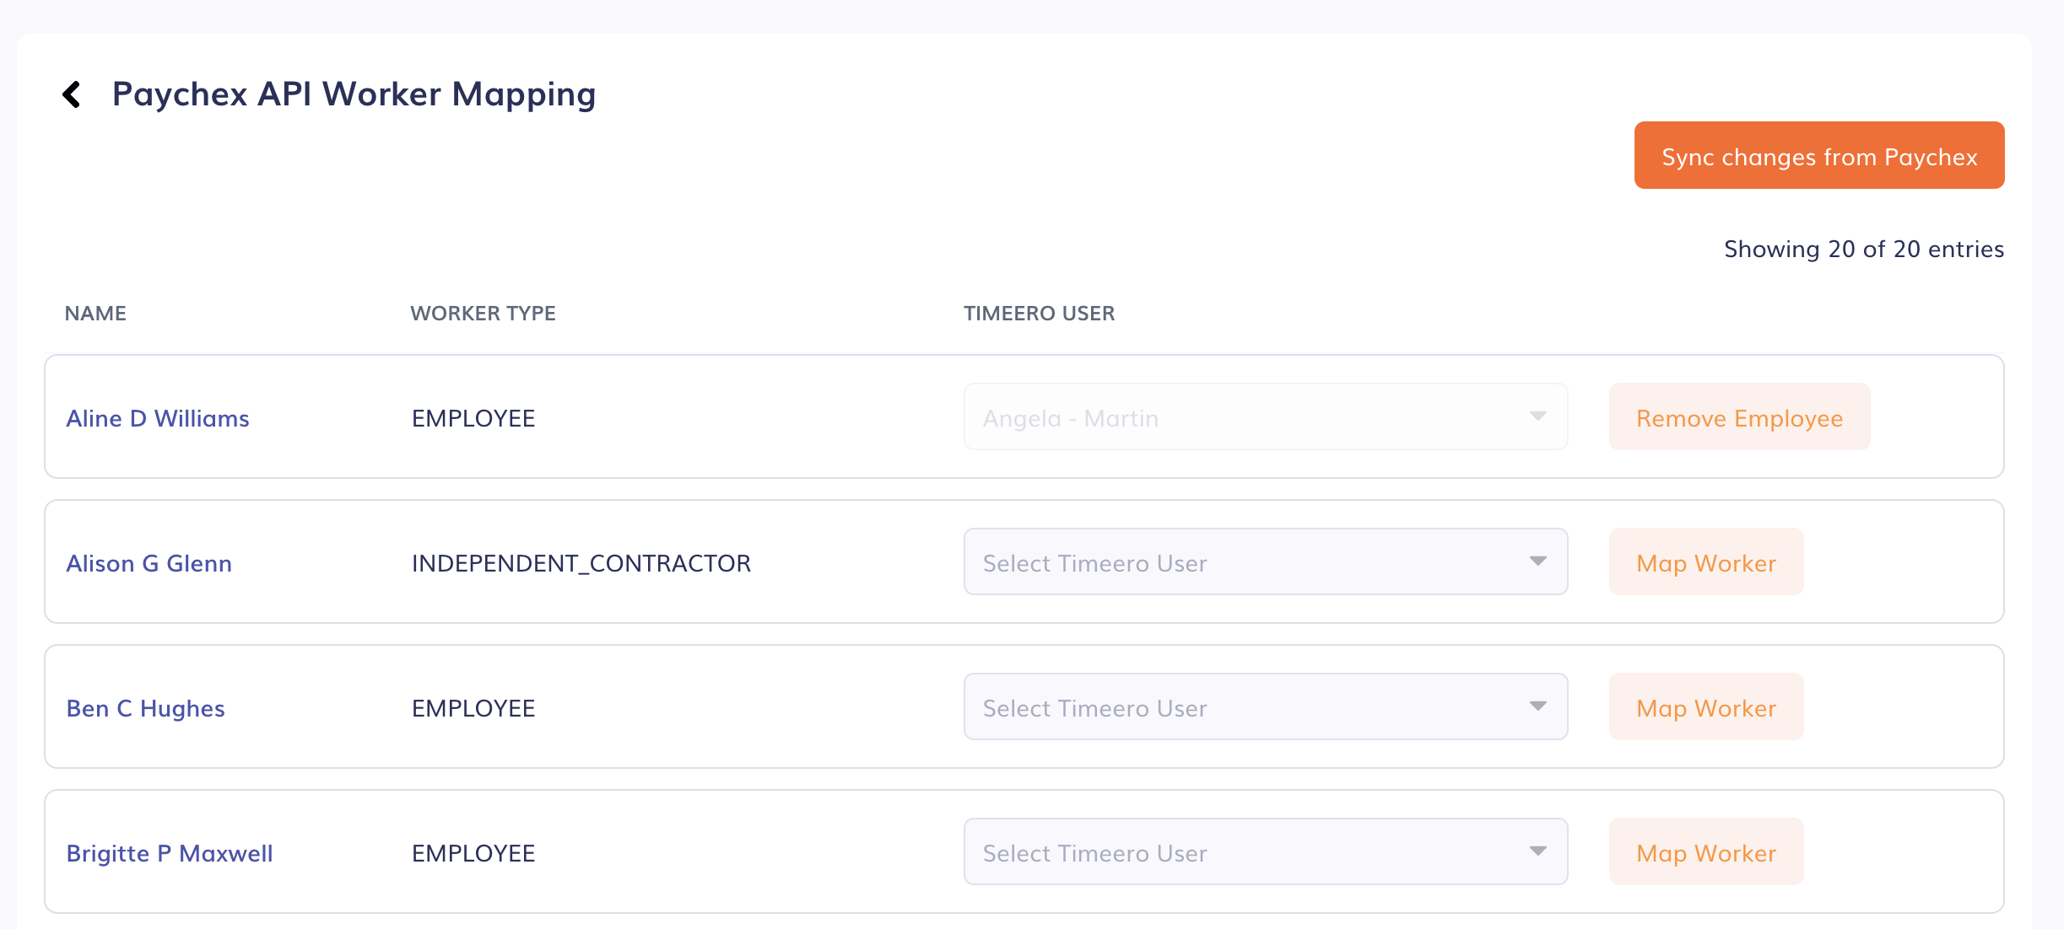Click Remove Employee for Aline D Williams

pos(1739,417)
